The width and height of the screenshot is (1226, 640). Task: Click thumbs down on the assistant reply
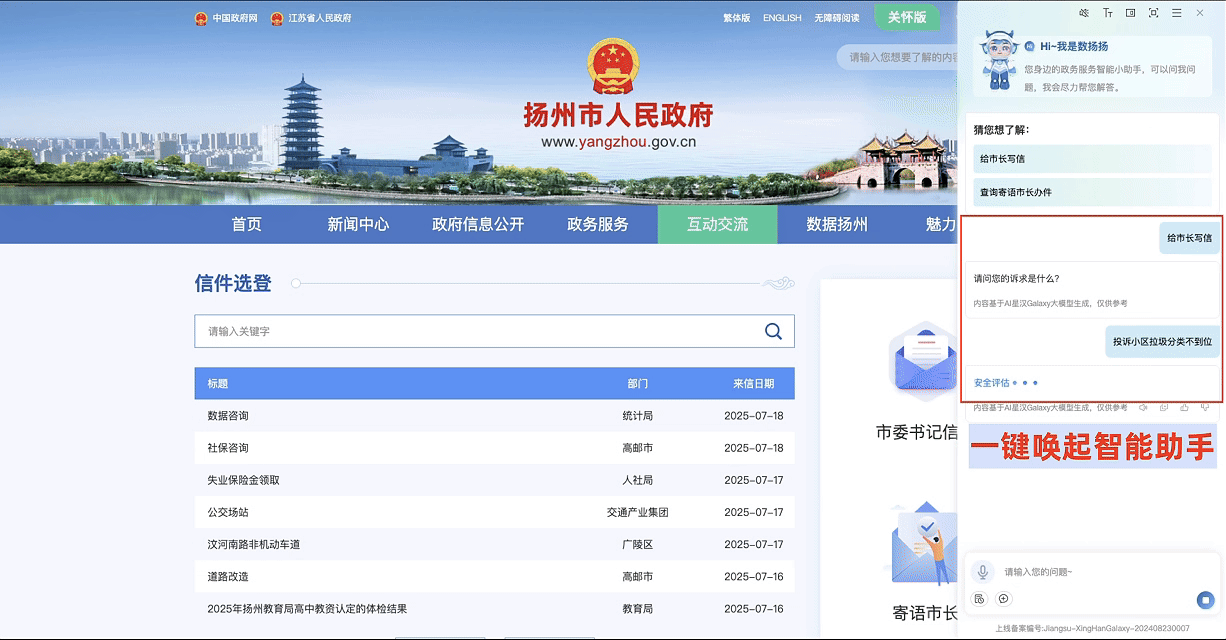(x=1206, y=407)
